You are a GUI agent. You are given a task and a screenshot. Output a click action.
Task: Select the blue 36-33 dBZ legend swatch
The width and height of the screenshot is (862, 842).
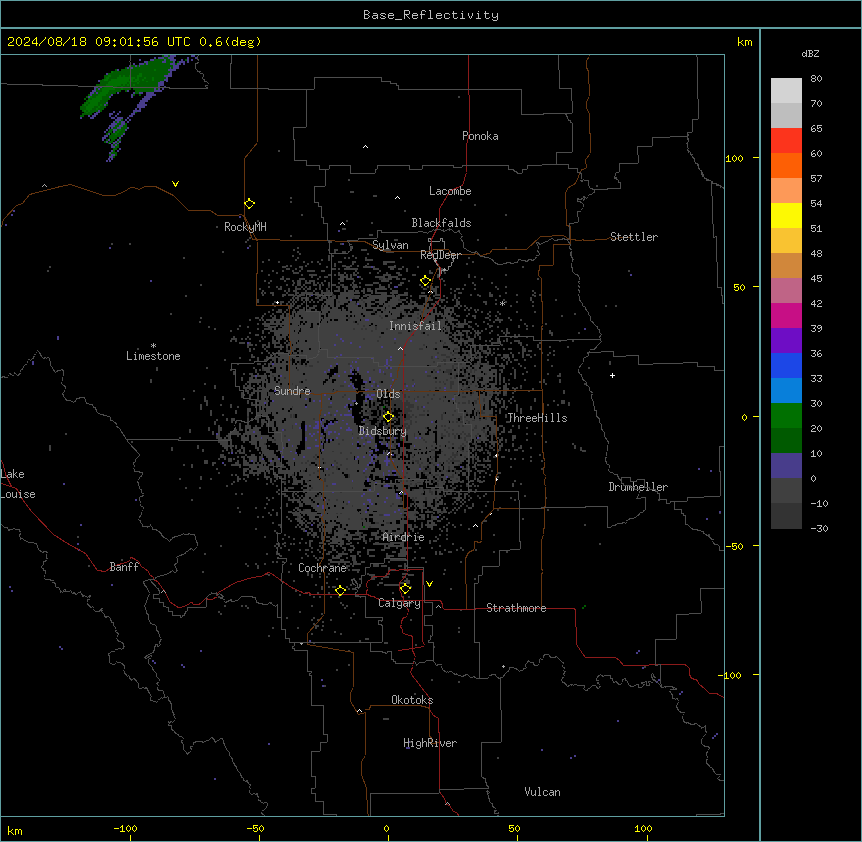pos(786,365)
